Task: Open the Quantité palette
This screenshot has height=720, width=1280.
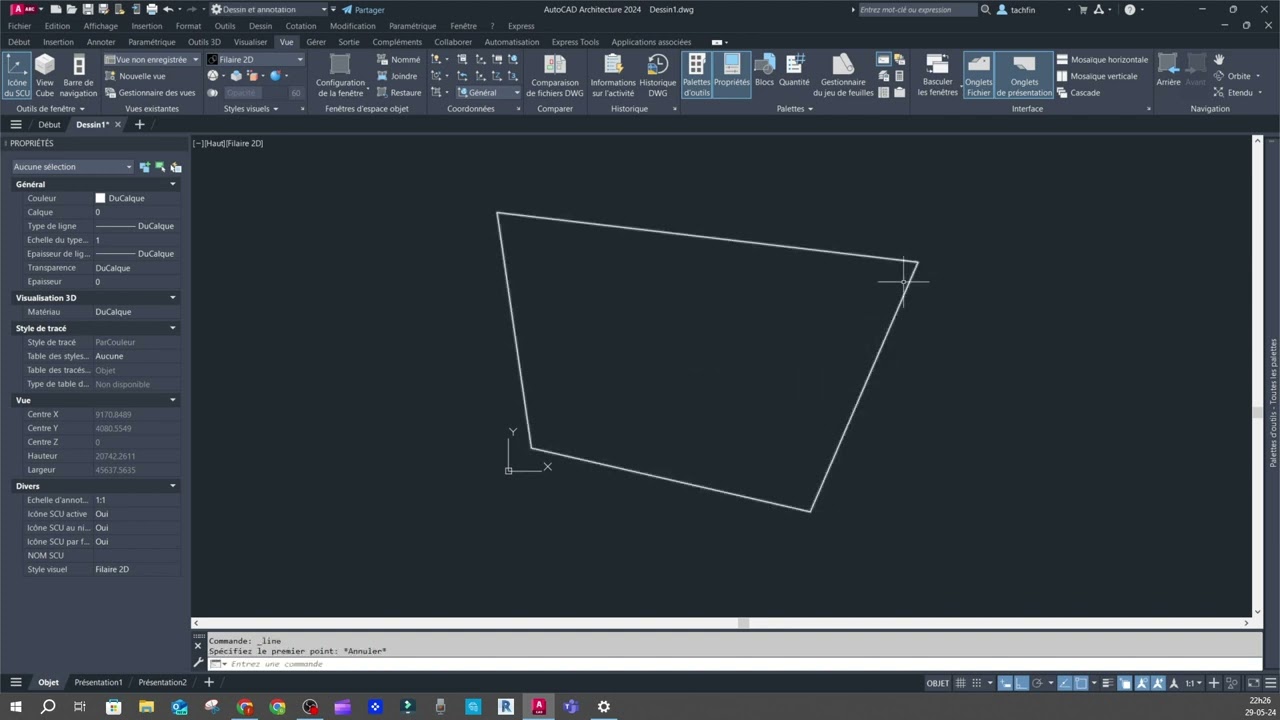Action: [794, 70]
